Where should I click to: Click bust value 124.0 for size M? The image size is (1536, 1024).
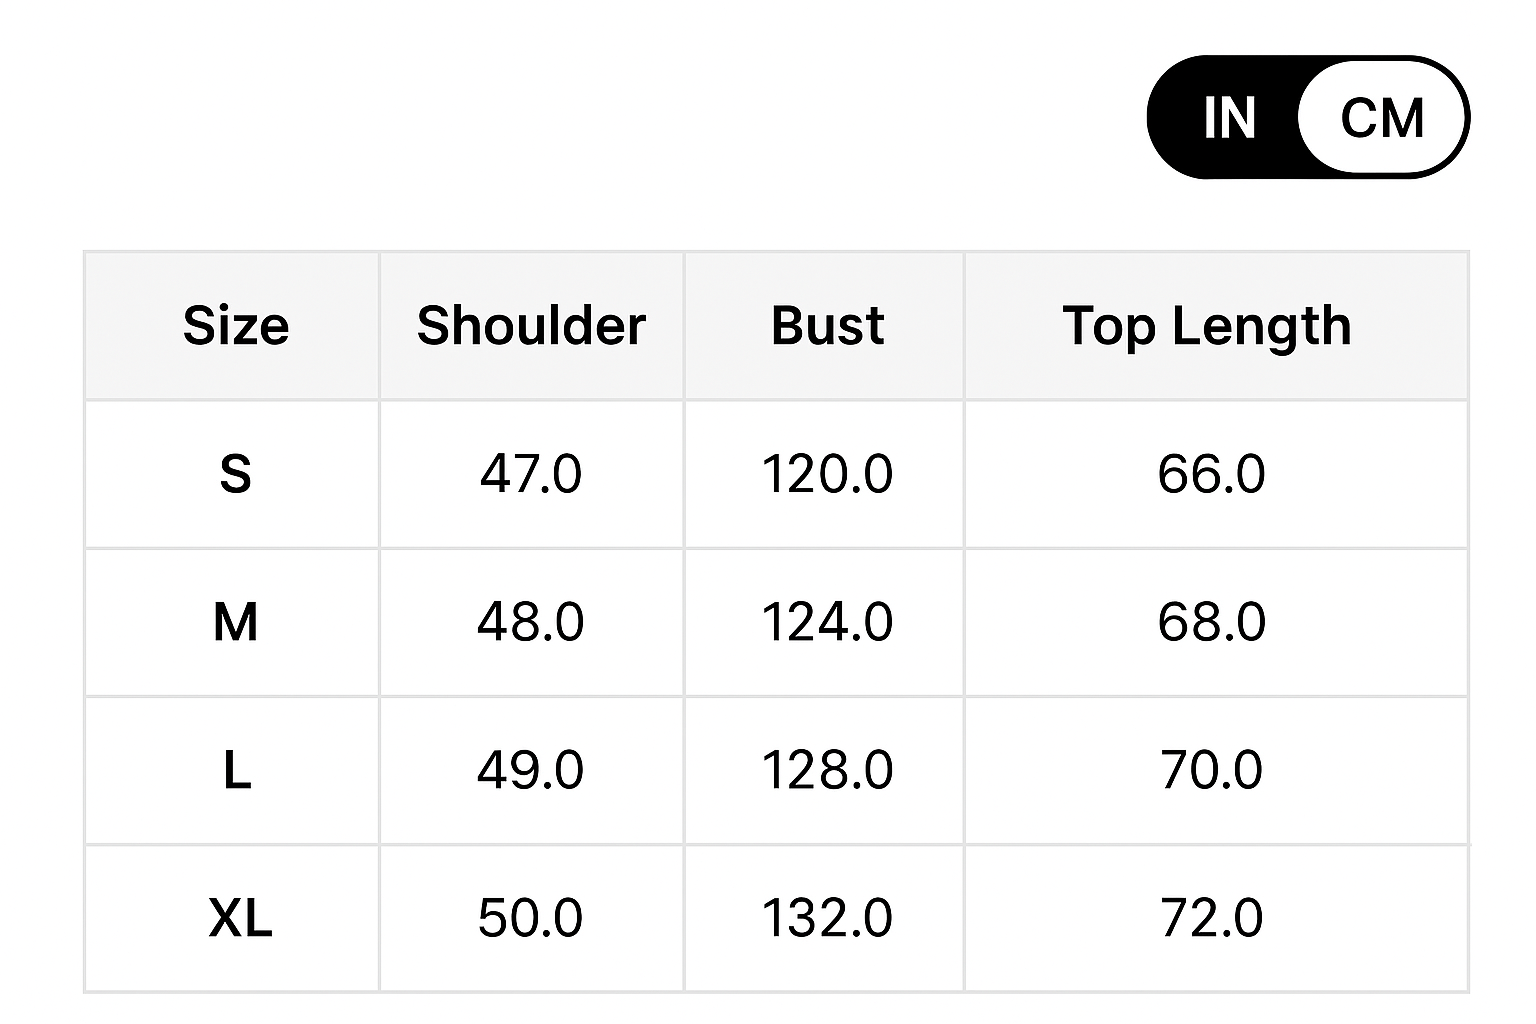click(x=827, y=622)
